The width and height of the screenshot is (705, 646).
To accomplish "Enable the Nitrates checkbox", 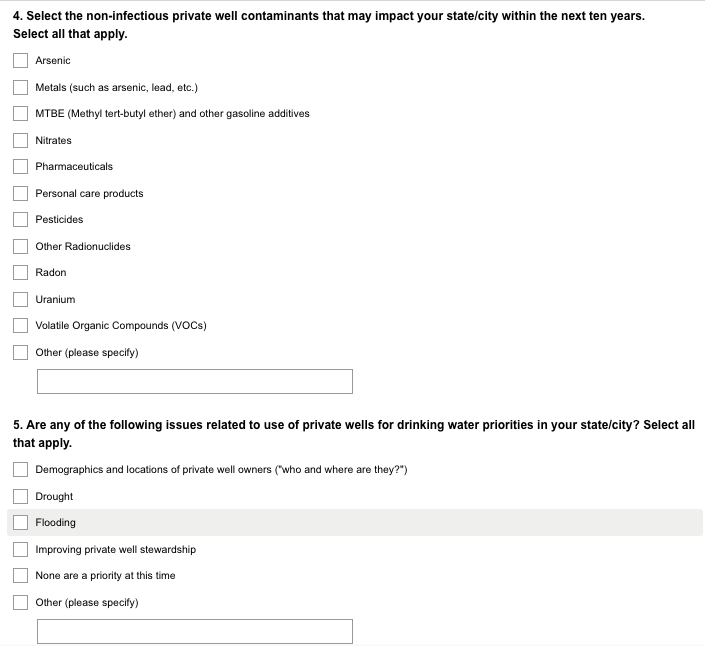I will (x=20, y=140).
